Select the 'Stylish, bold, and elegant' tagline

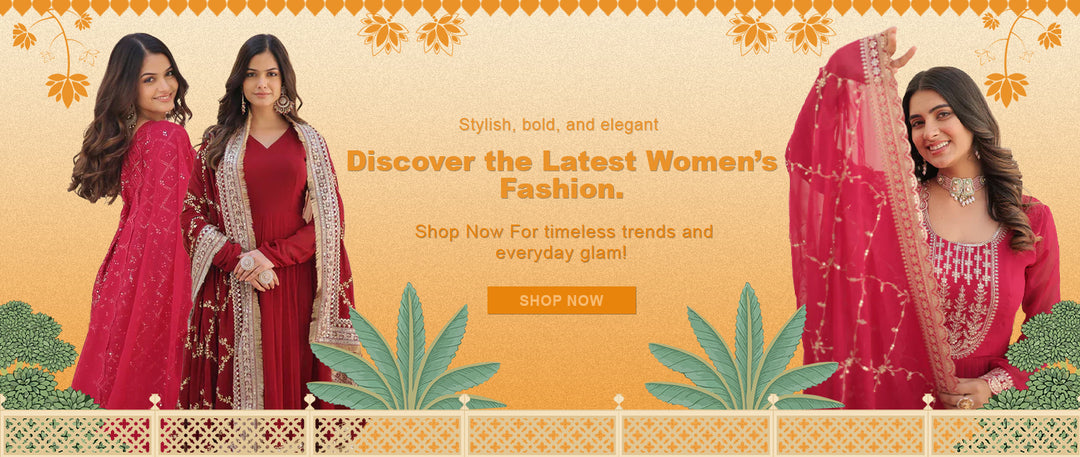[559, 125]
